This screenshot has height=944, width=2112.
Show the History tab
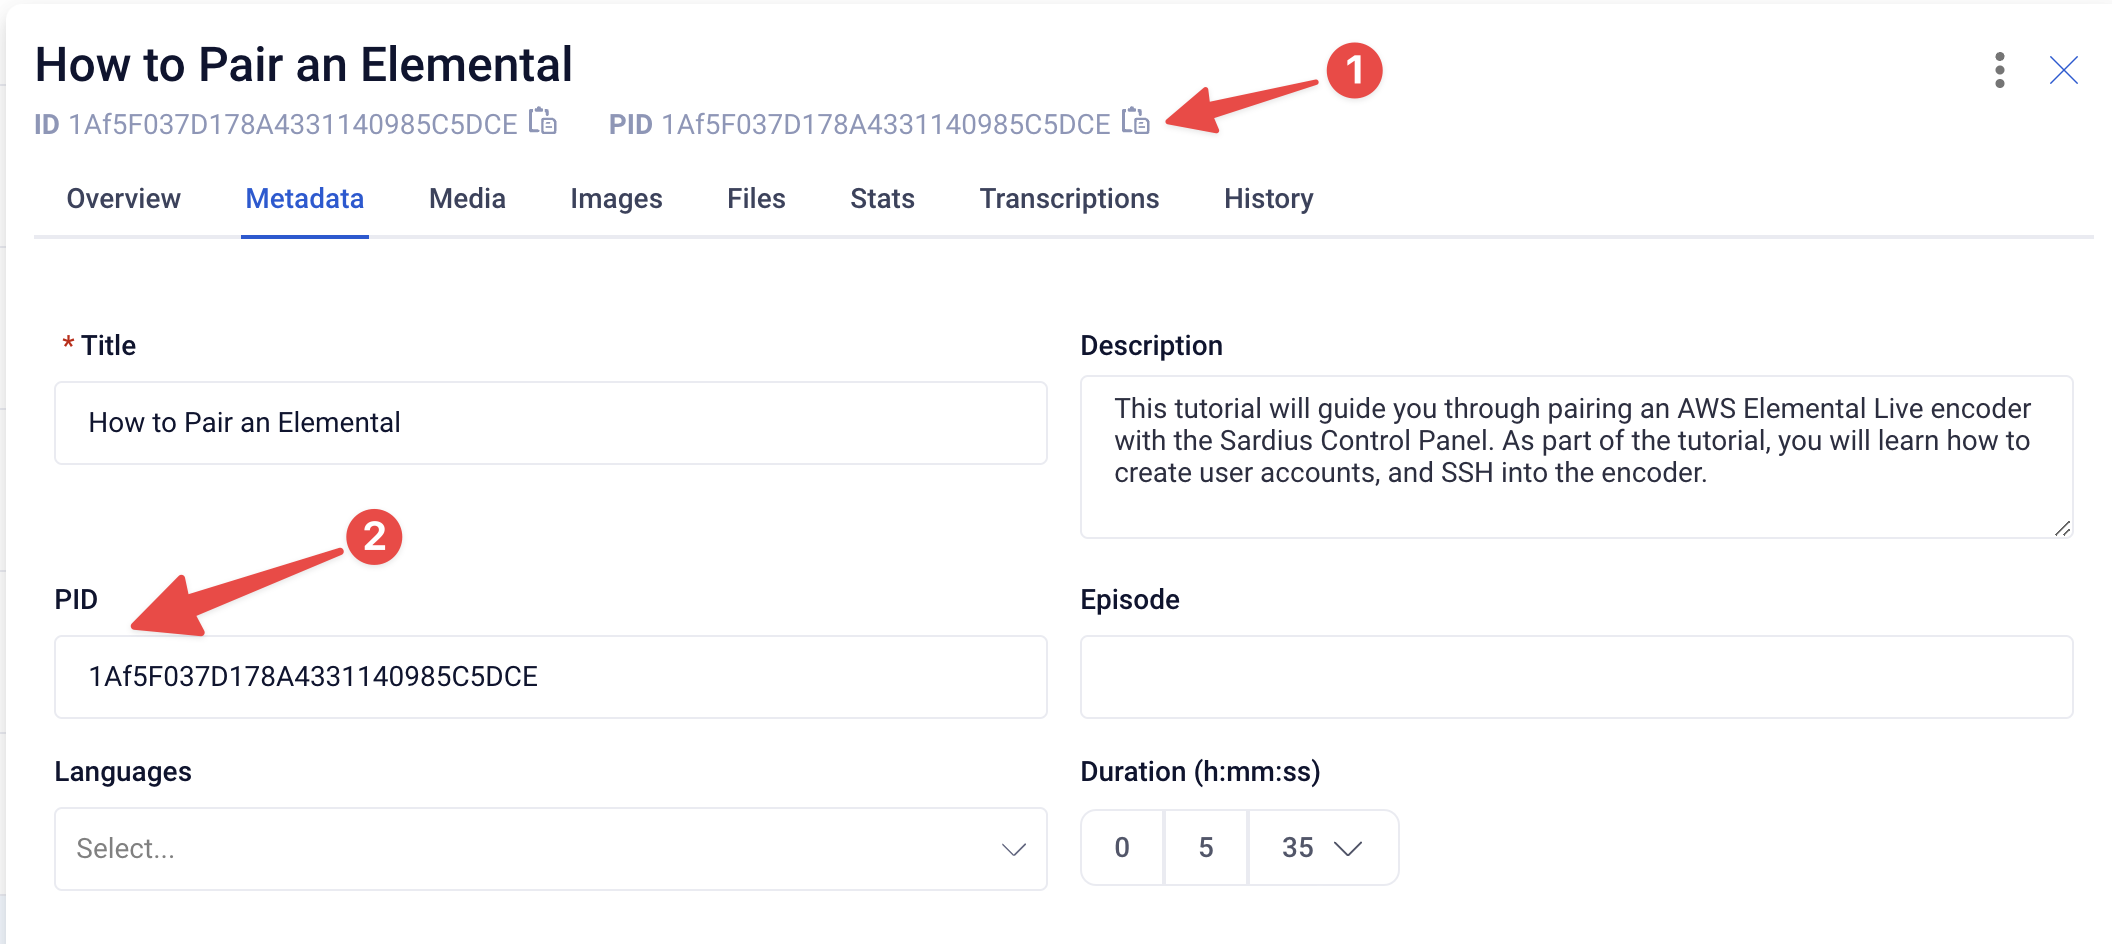(x=1268, y=198)
